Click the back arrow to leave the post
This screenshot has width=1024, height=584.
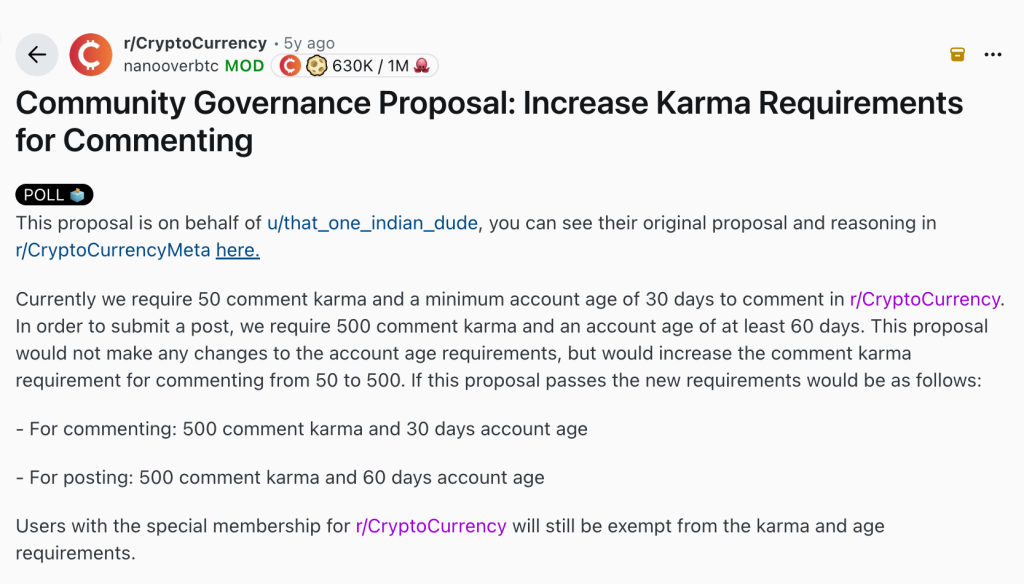[36, 54]
